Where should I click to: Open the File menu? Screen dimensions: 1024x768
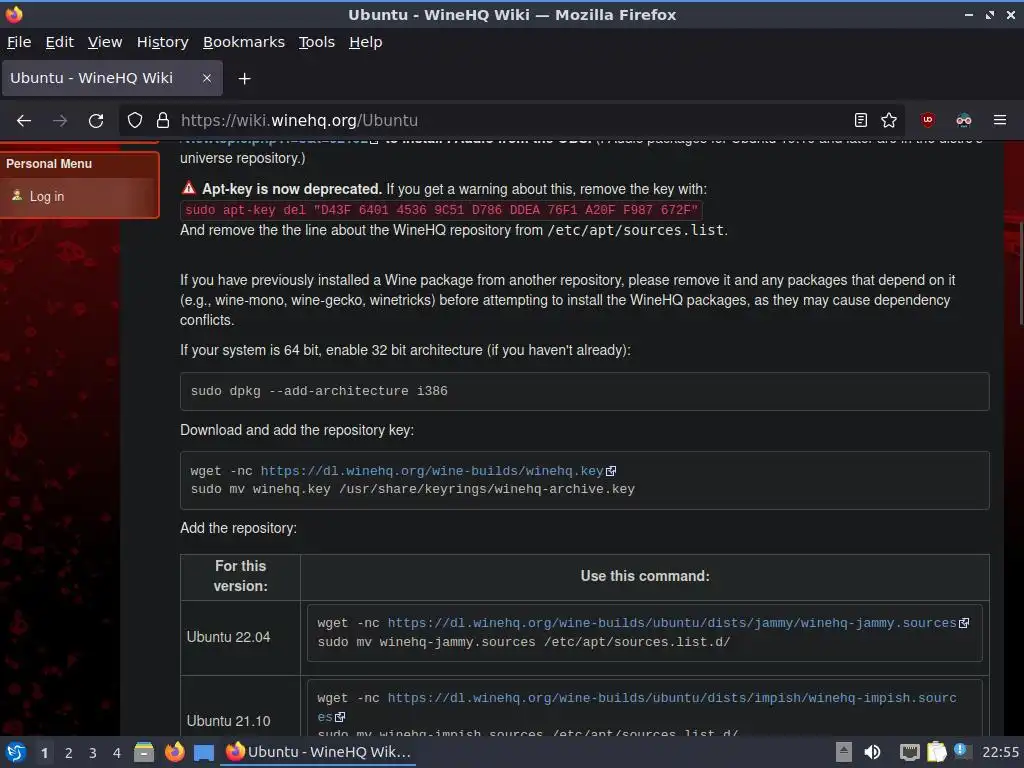19,42
